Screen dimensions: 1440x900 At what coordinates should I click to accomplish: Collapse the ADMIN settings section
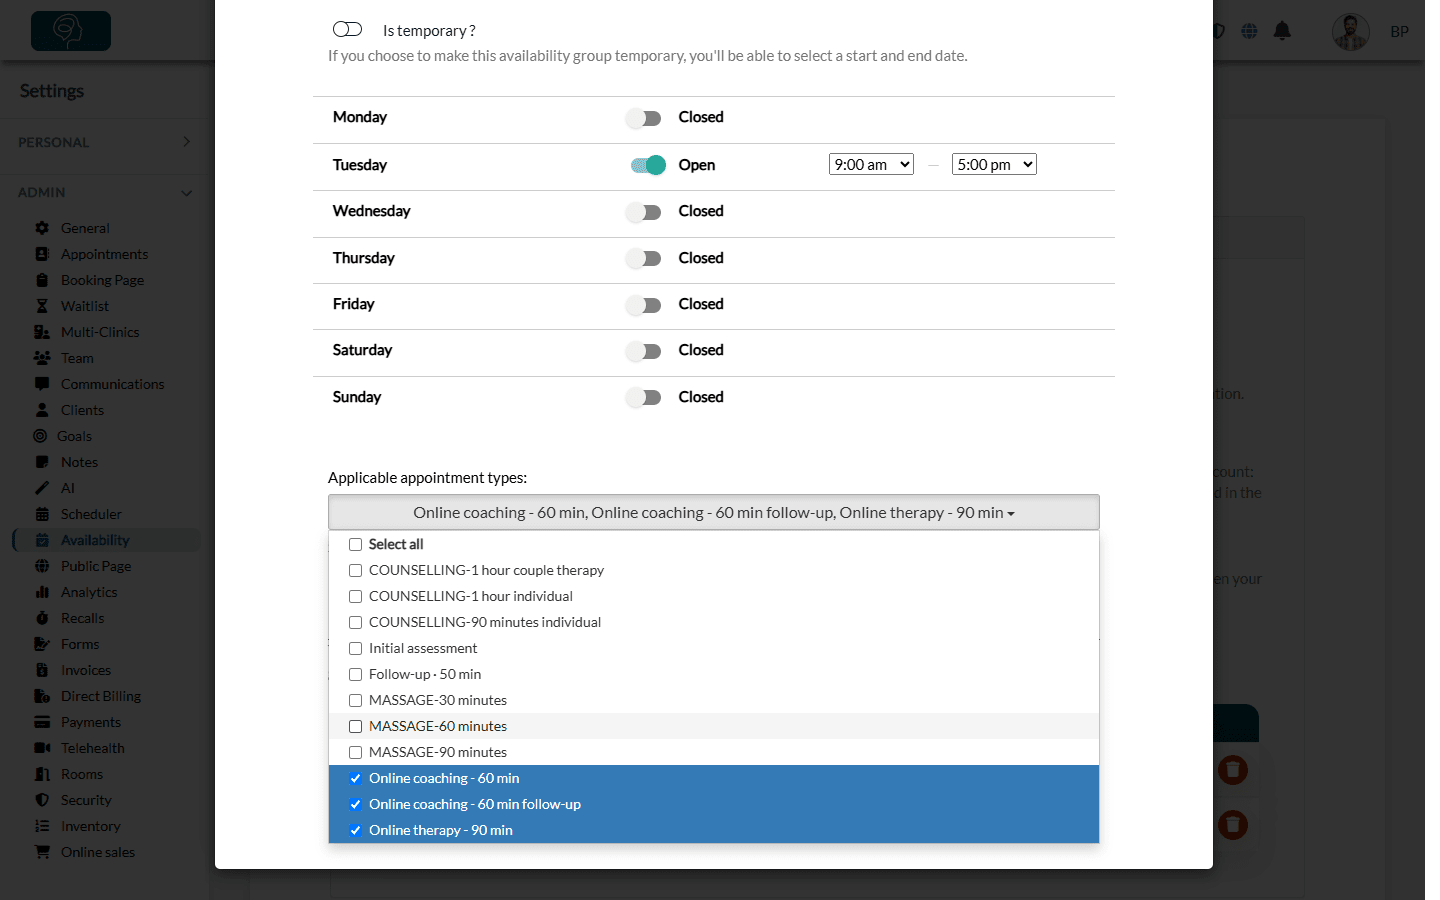[x=105, y=192]
